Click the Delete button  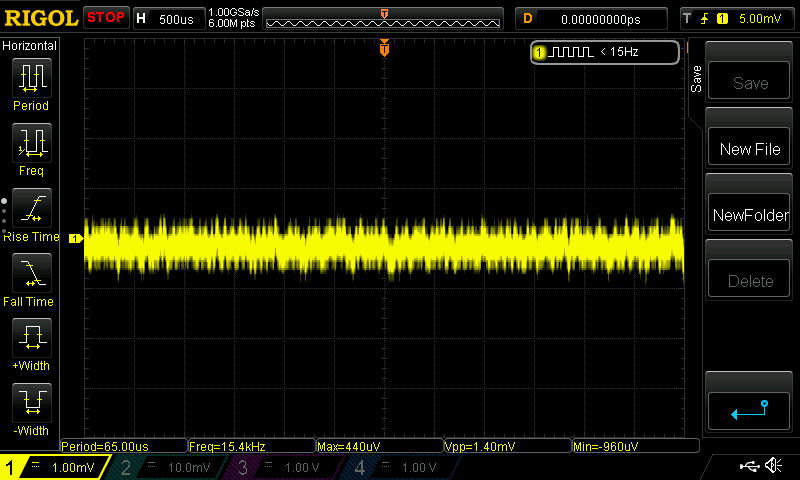pyautogui.click(x=749, y=278)
